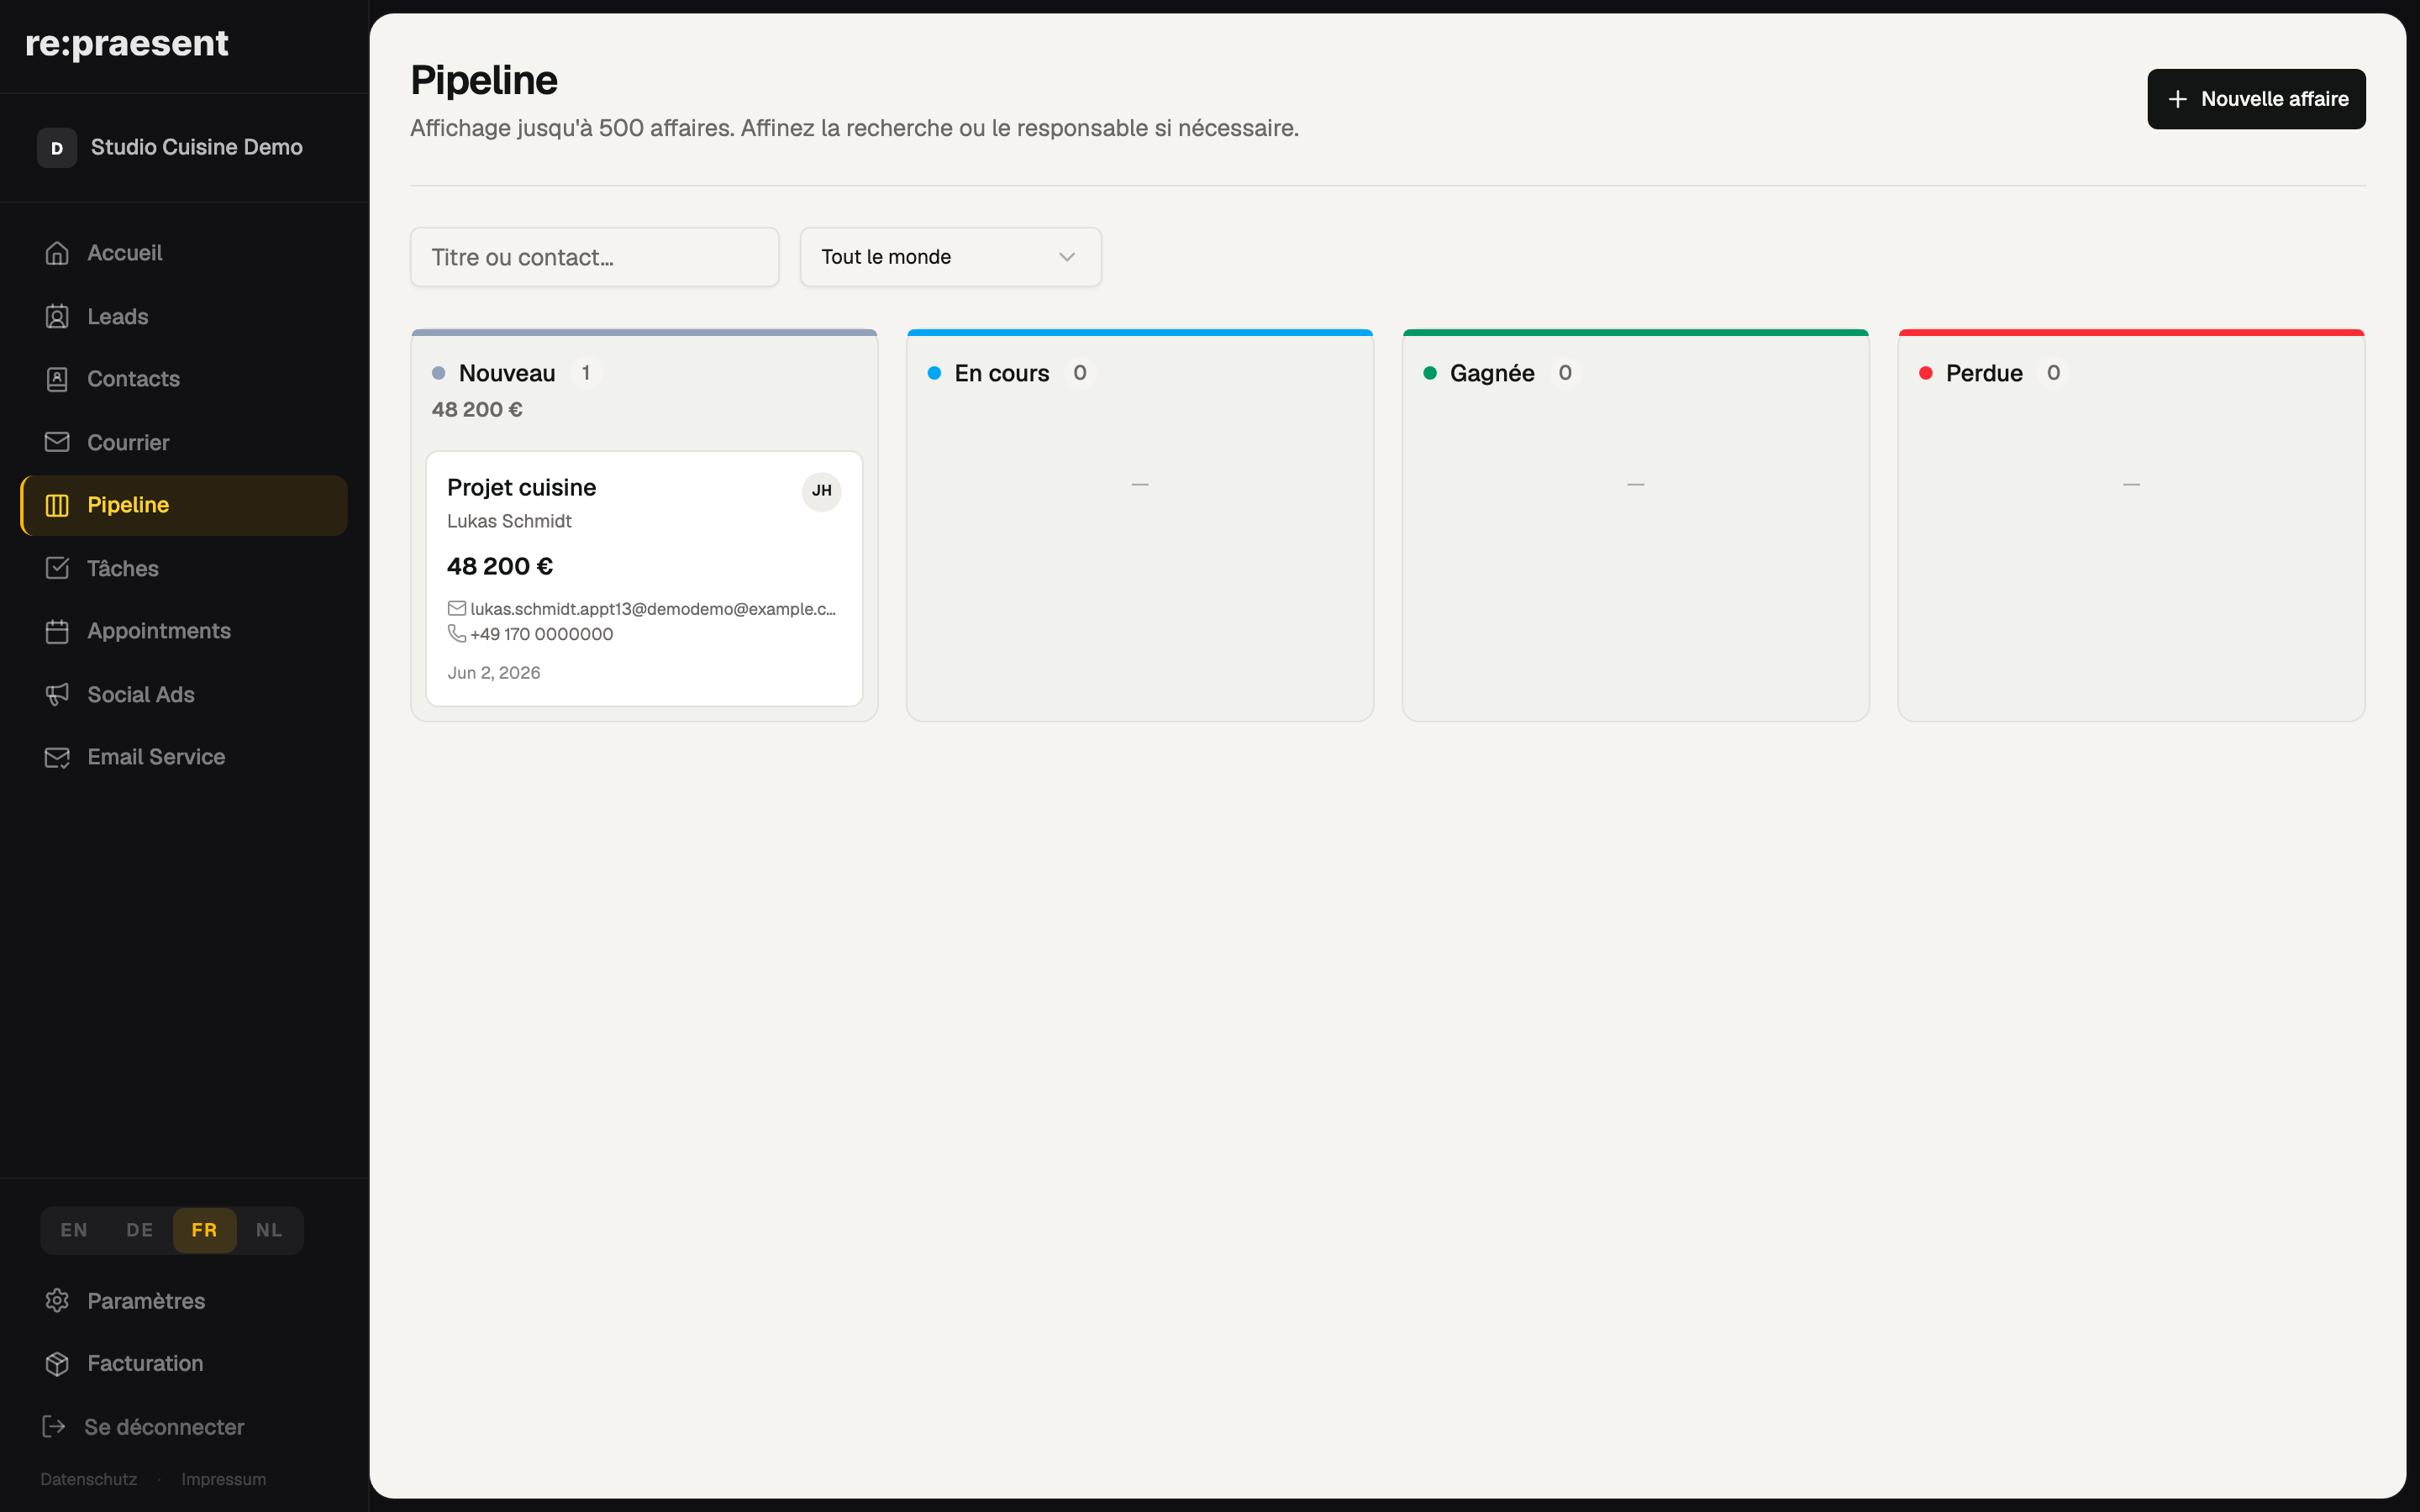Switch language to NL
2420x1512 pixels.
[269, 1230]
